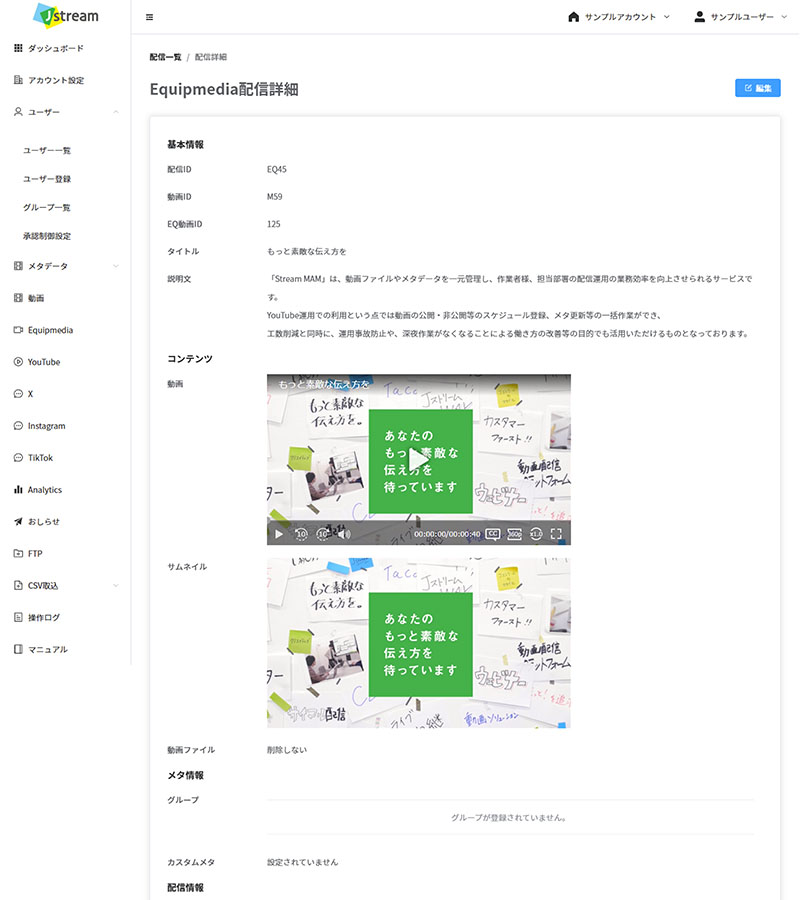Rewind 10 seconds in the video player
The image size is (800, 900).
301,534
